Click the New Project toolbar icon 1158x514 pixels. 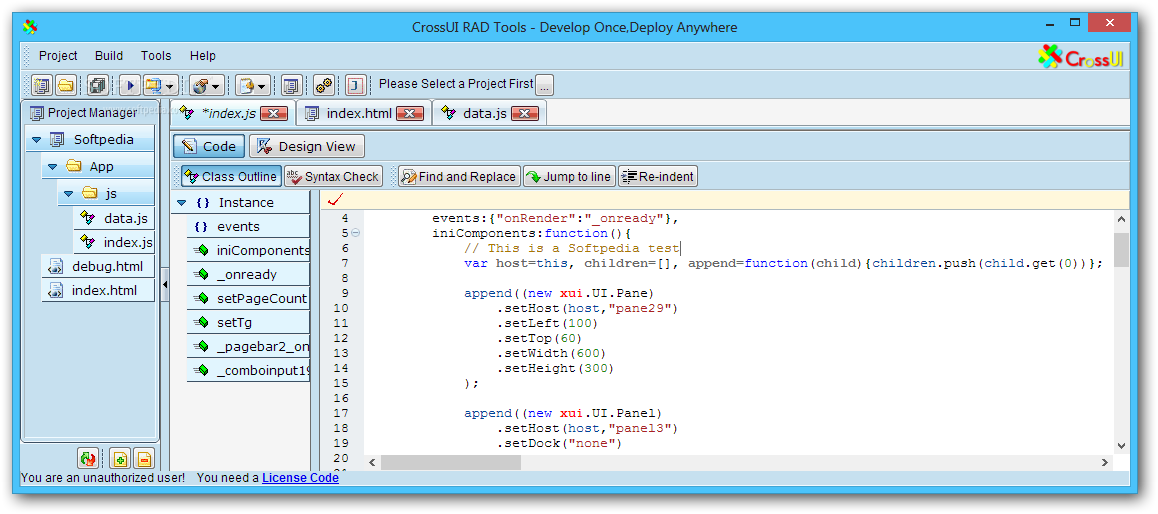(42, 85)
